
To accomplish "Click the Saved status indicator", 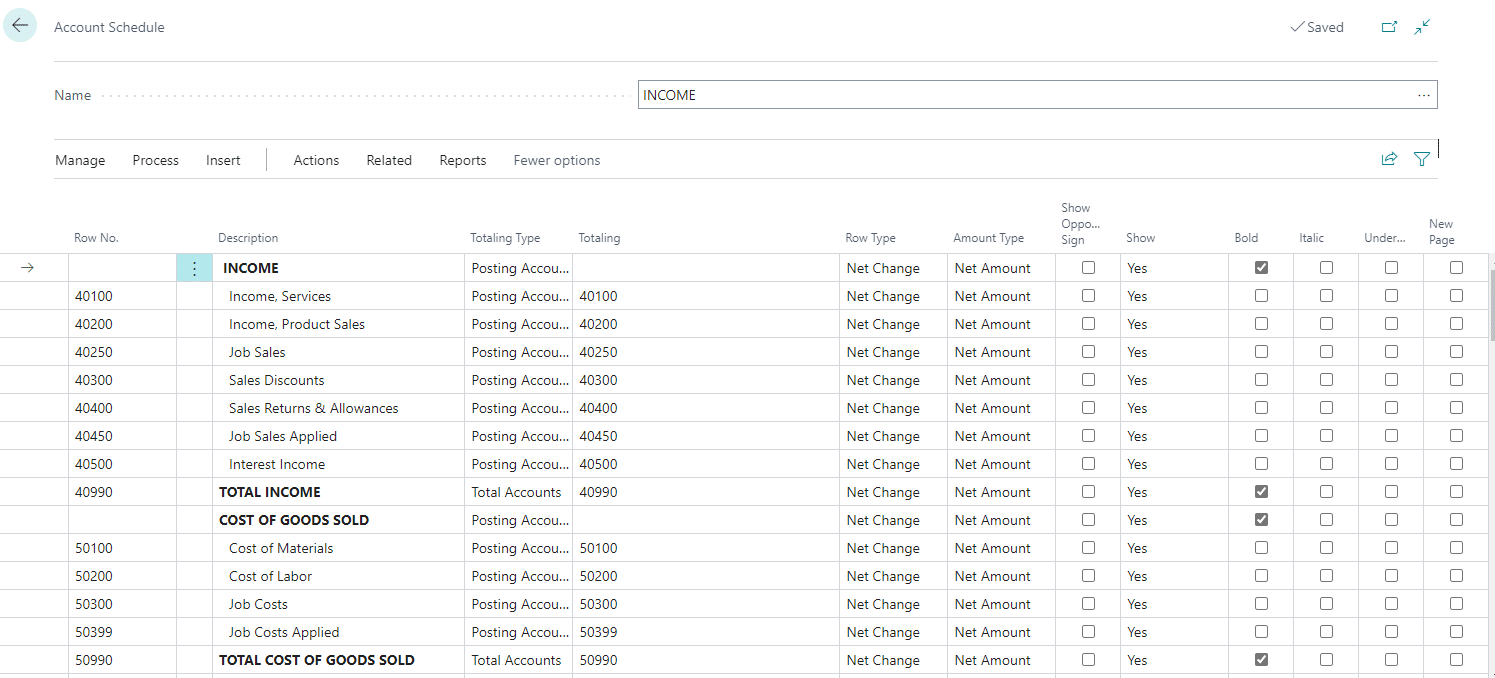I will 1317,27.
